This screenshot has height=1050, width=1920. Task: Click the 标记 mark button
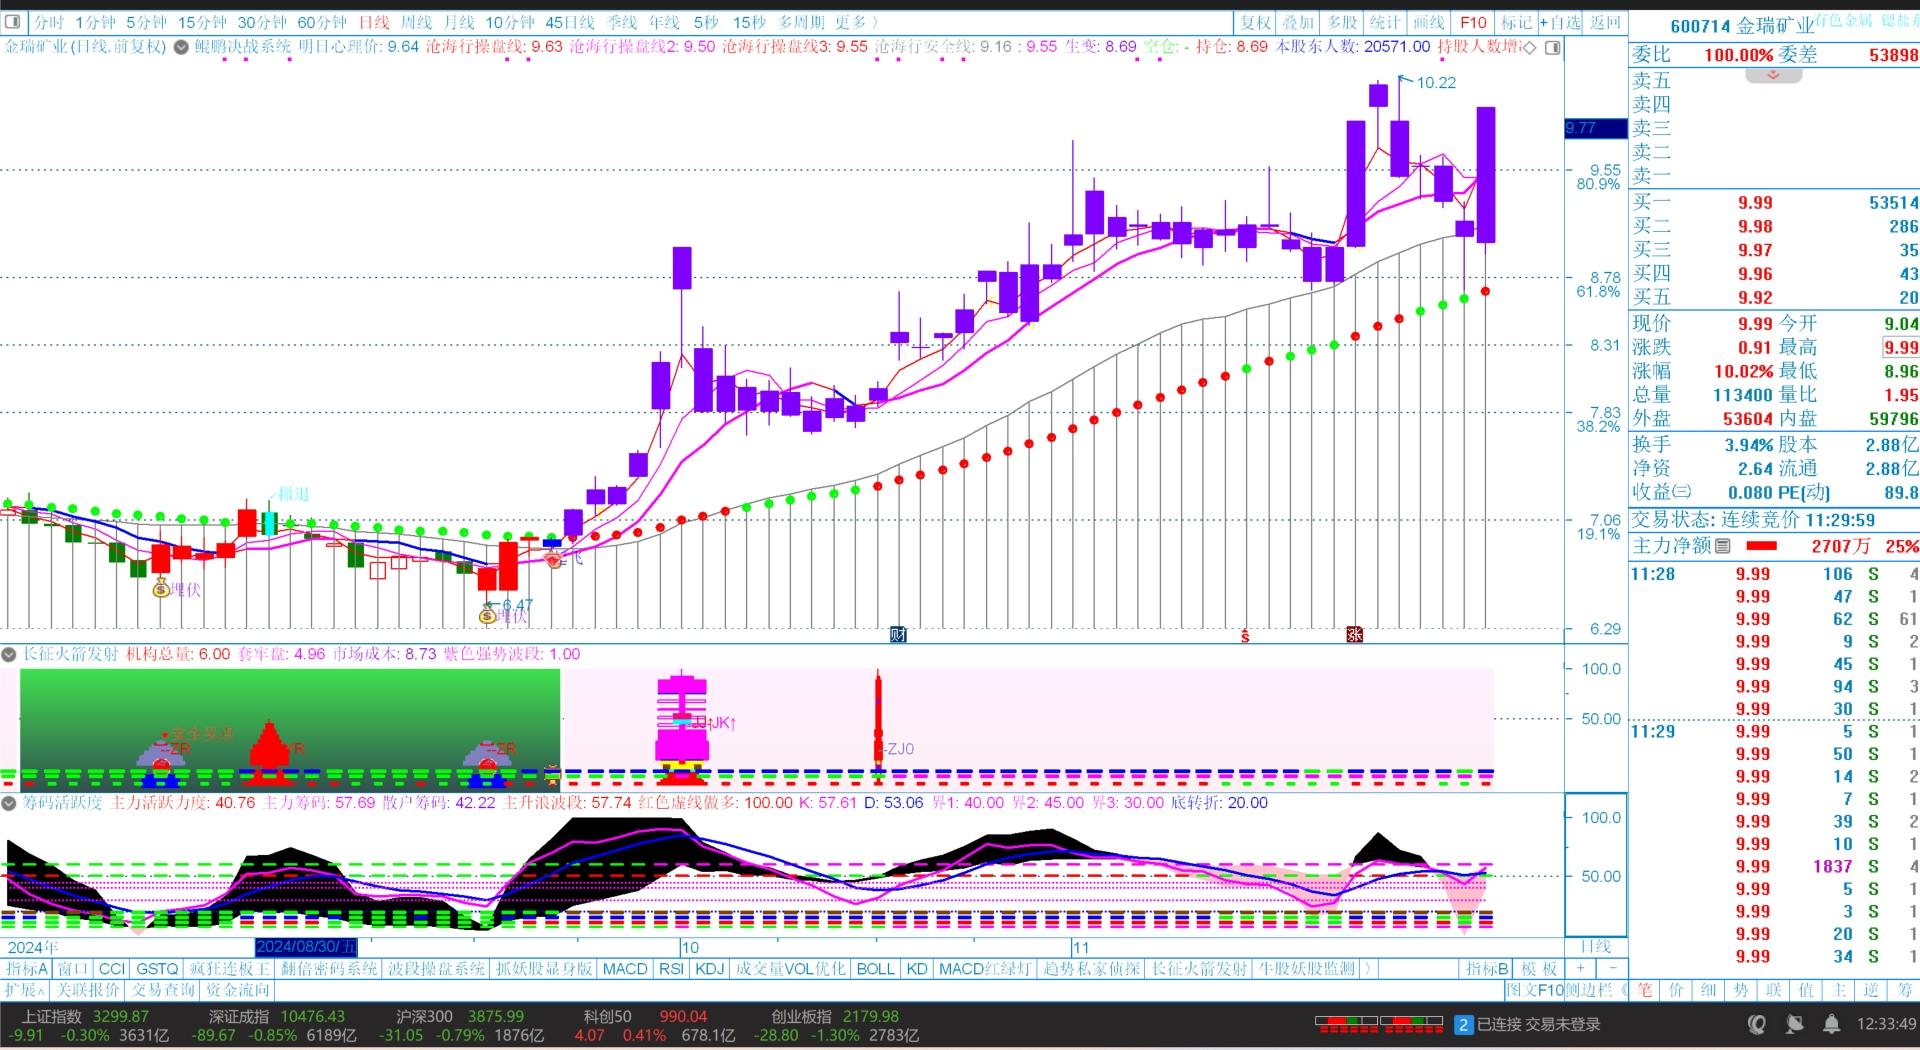tap(1515, 22)
